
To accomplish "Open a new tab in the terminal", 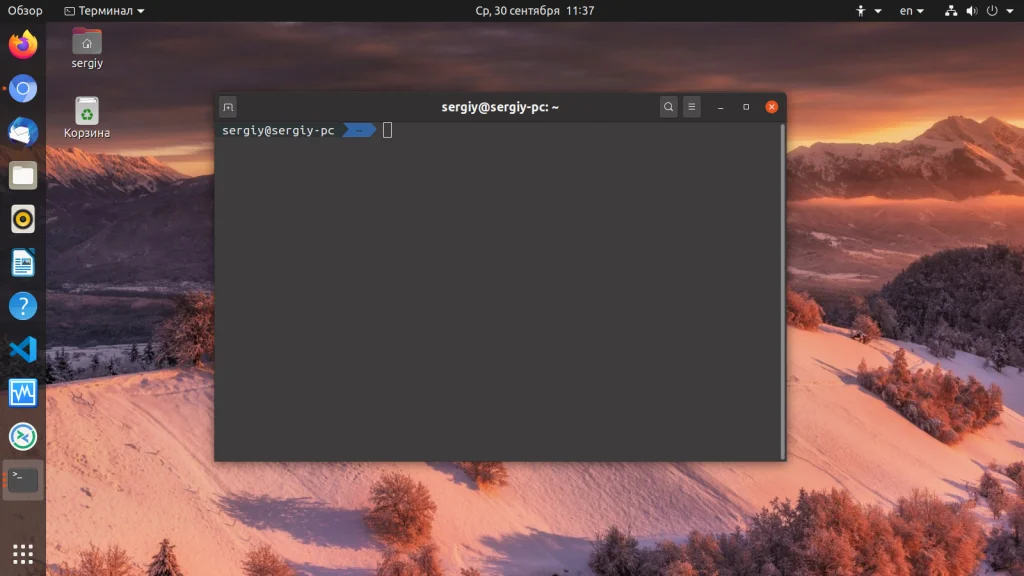I will [x=228, y=107].
